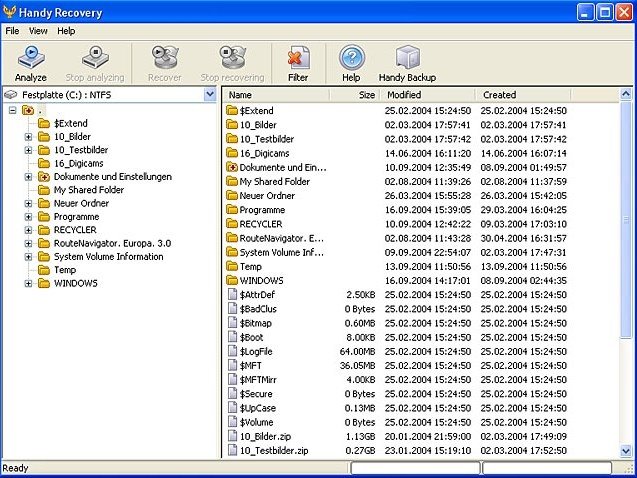
Task: Click the 16_Digicams folder icon in tree
Action: click(44, 163)
